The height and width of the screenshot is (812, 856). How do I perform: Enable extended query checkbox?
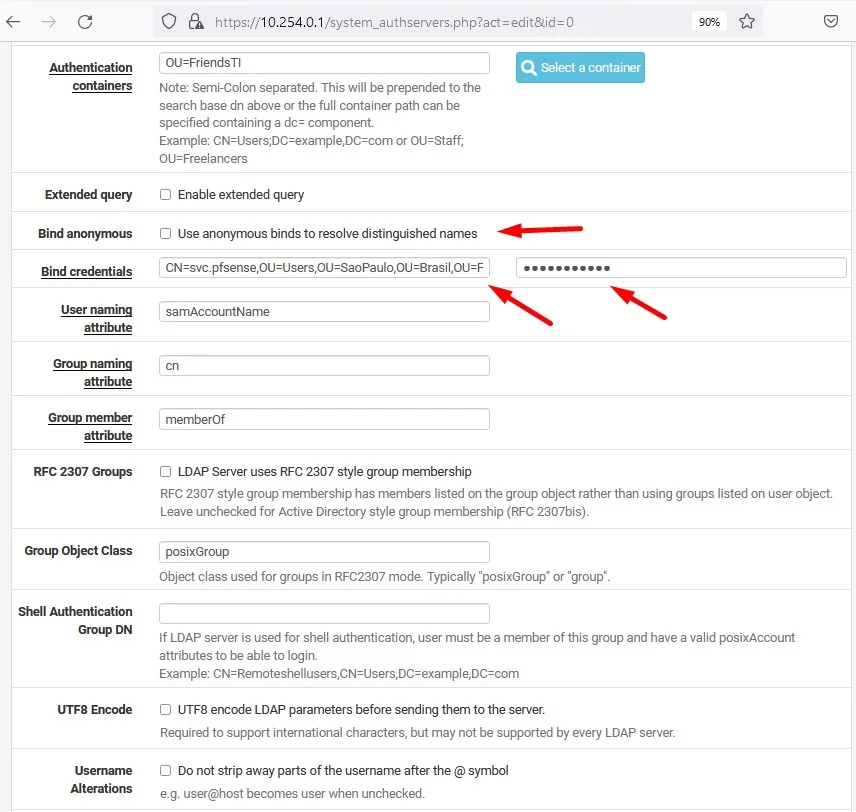coord(166,195)
